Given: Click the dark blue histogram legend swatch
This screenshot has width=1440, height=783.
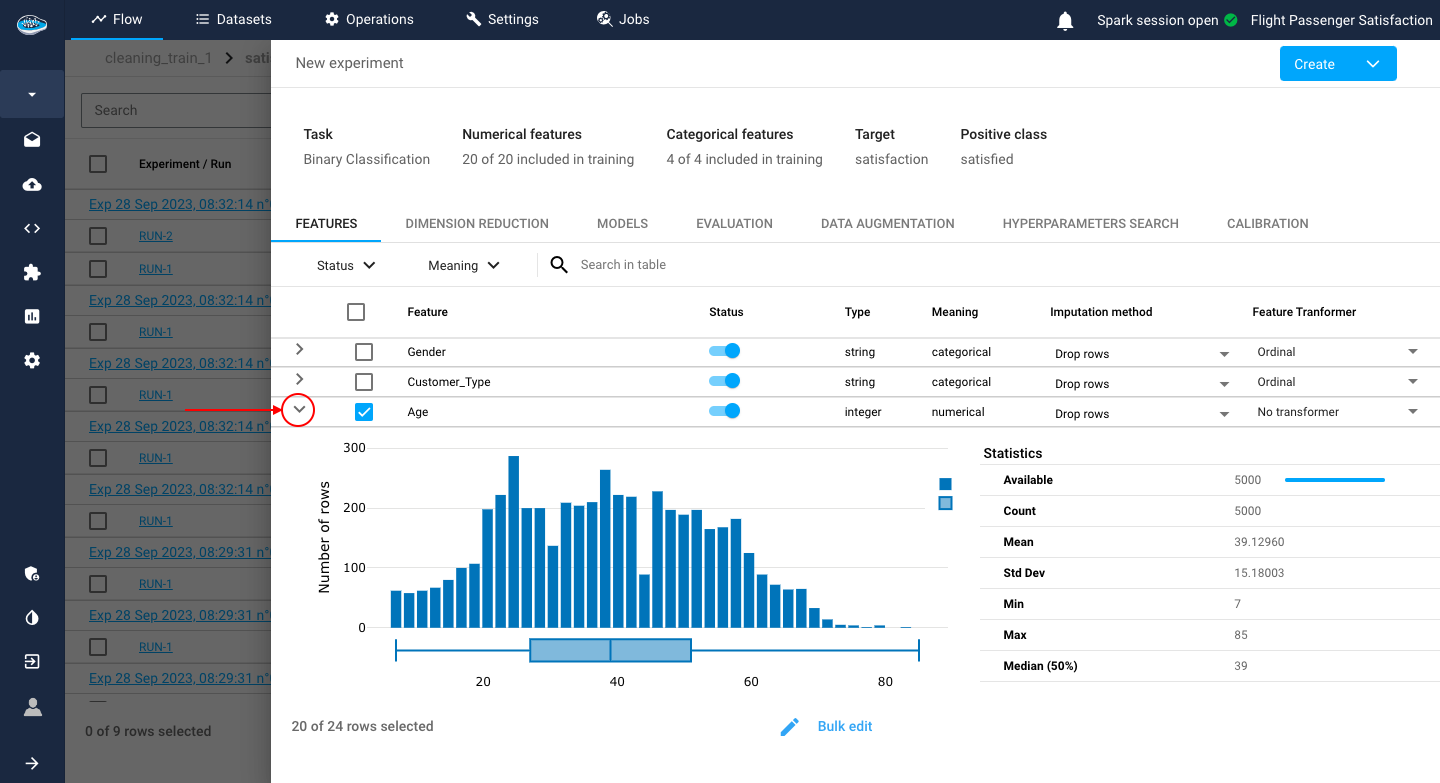Looking at the screenshot, I should click(945, 484).
